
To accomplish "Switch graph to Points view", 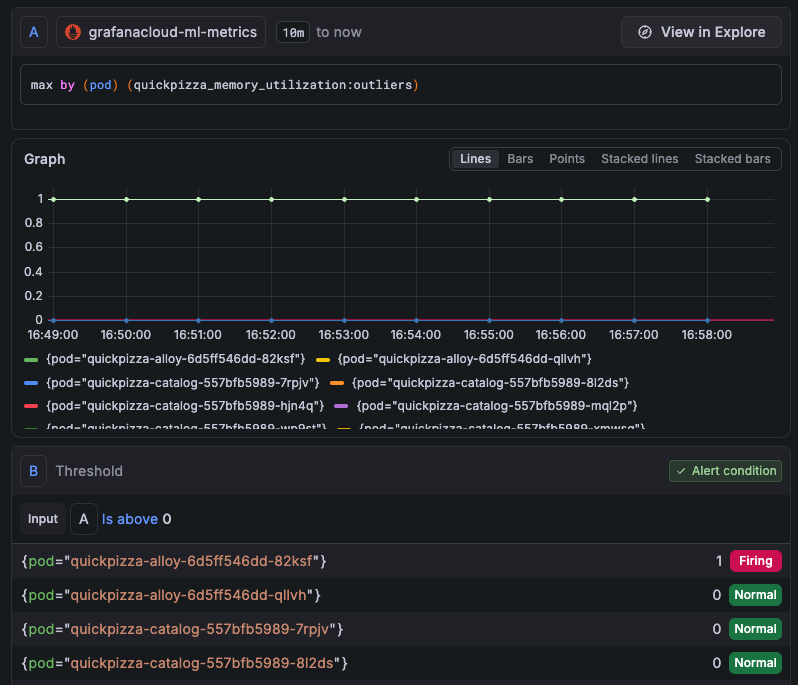I will click(567, 159).
